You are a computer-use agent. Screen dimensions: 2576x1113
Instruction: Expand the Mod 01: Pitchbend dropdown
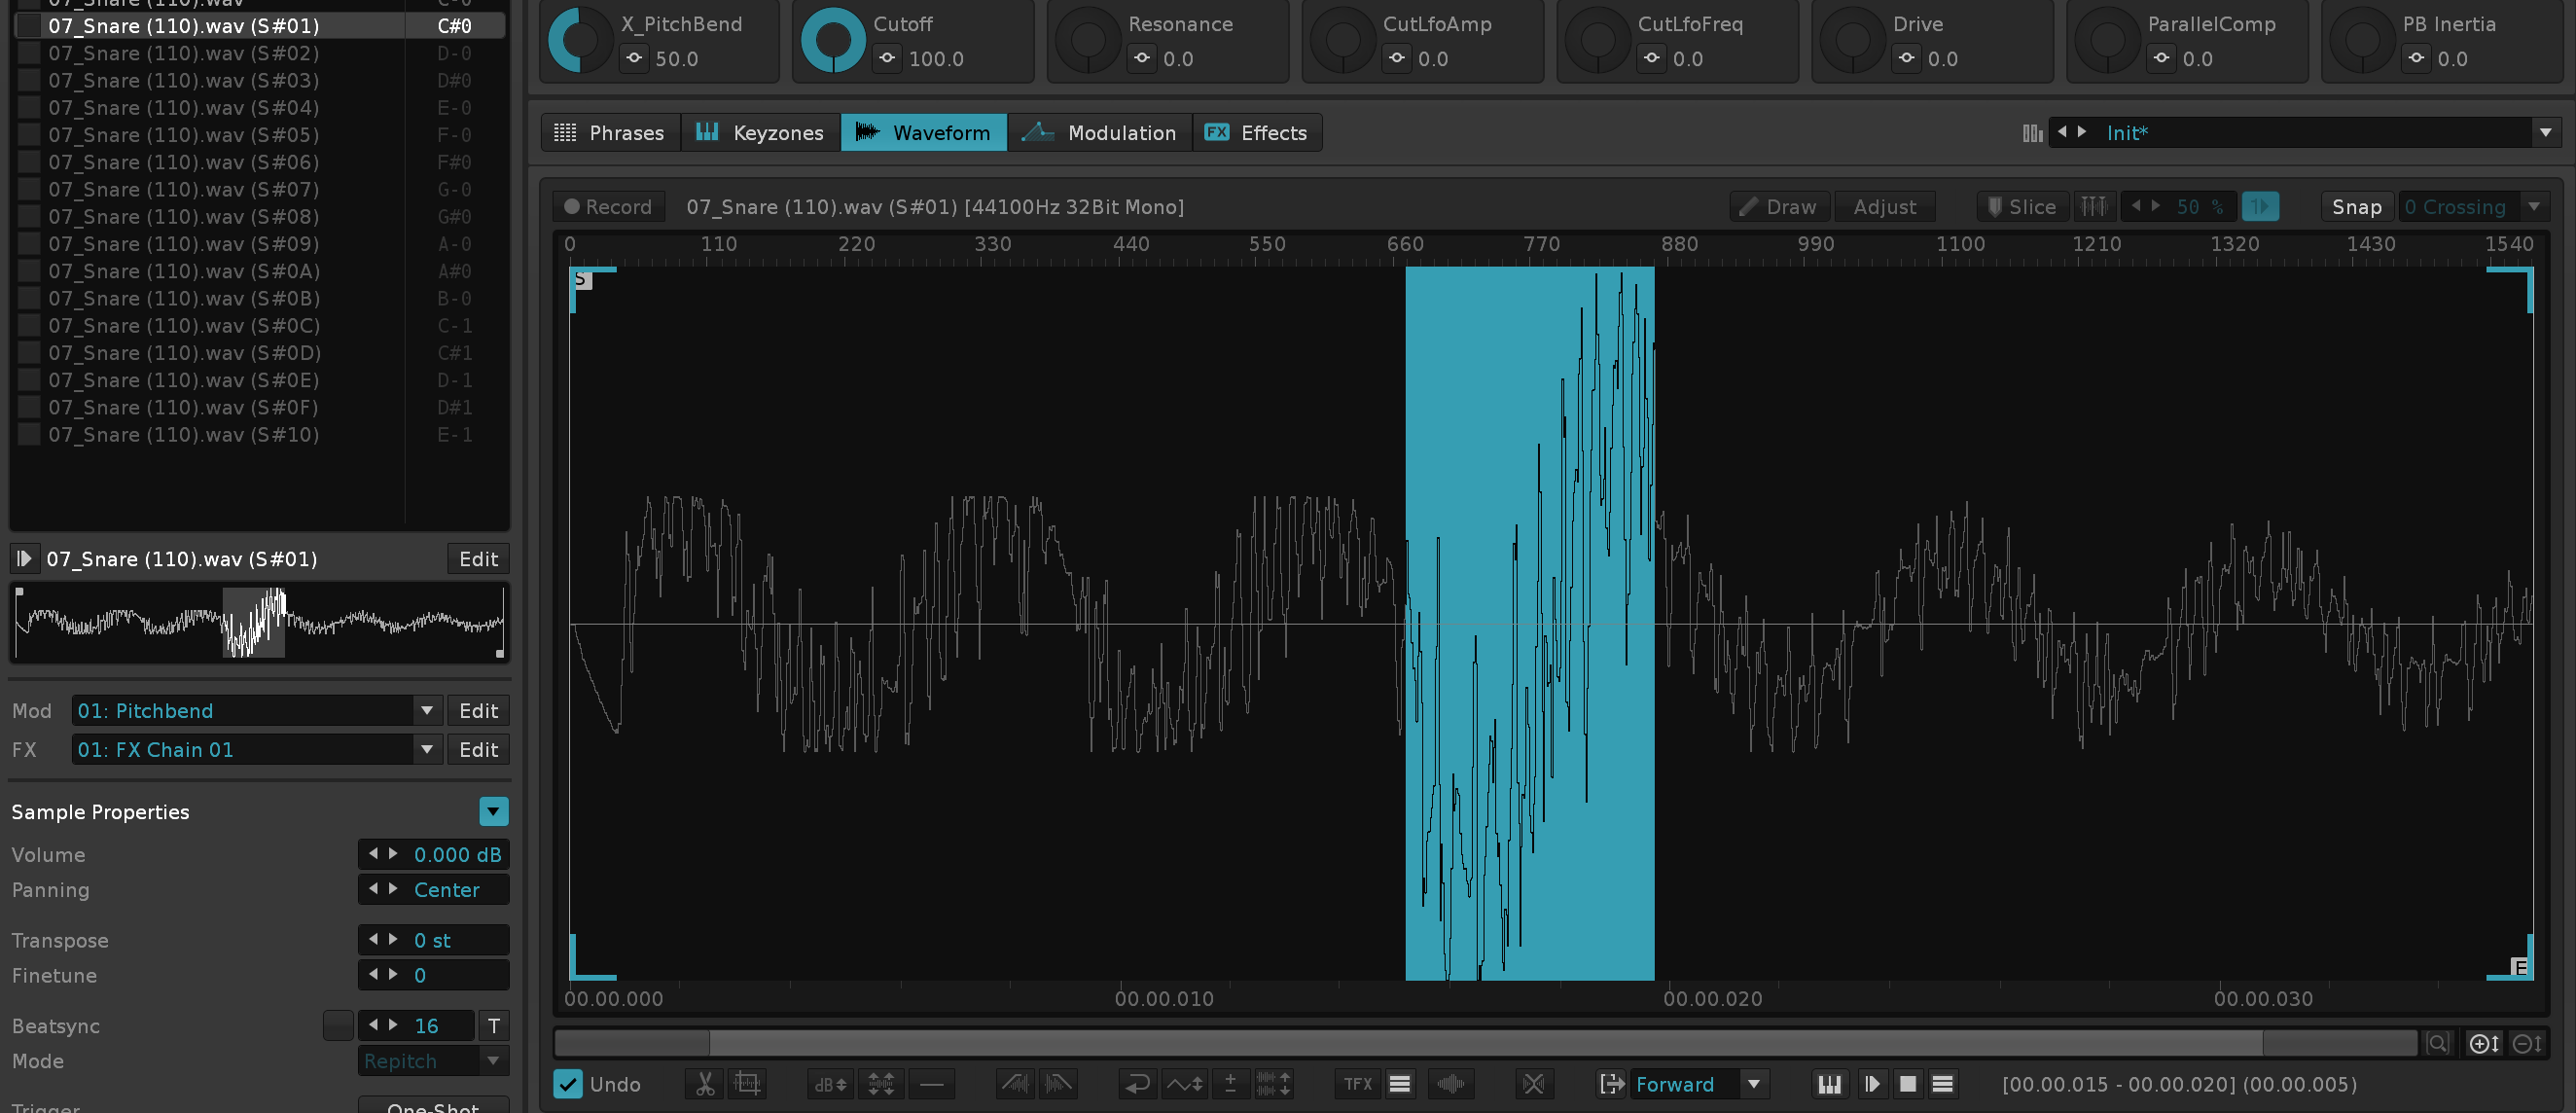[x=427, y=711]
